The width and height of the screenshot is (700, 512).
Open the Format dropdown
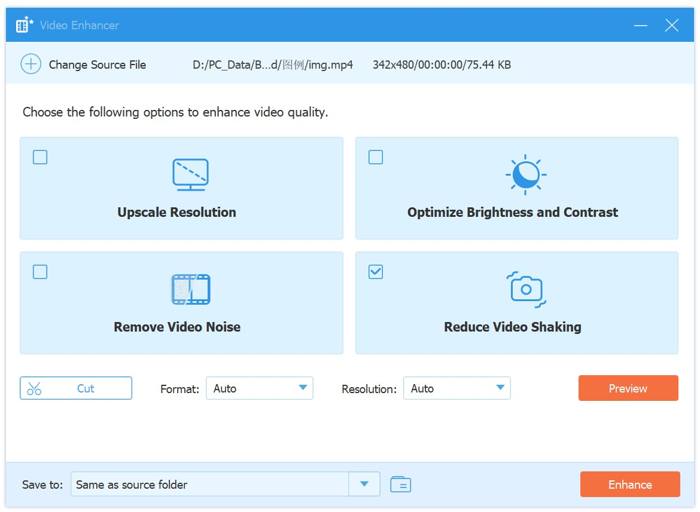click(259, 388)
